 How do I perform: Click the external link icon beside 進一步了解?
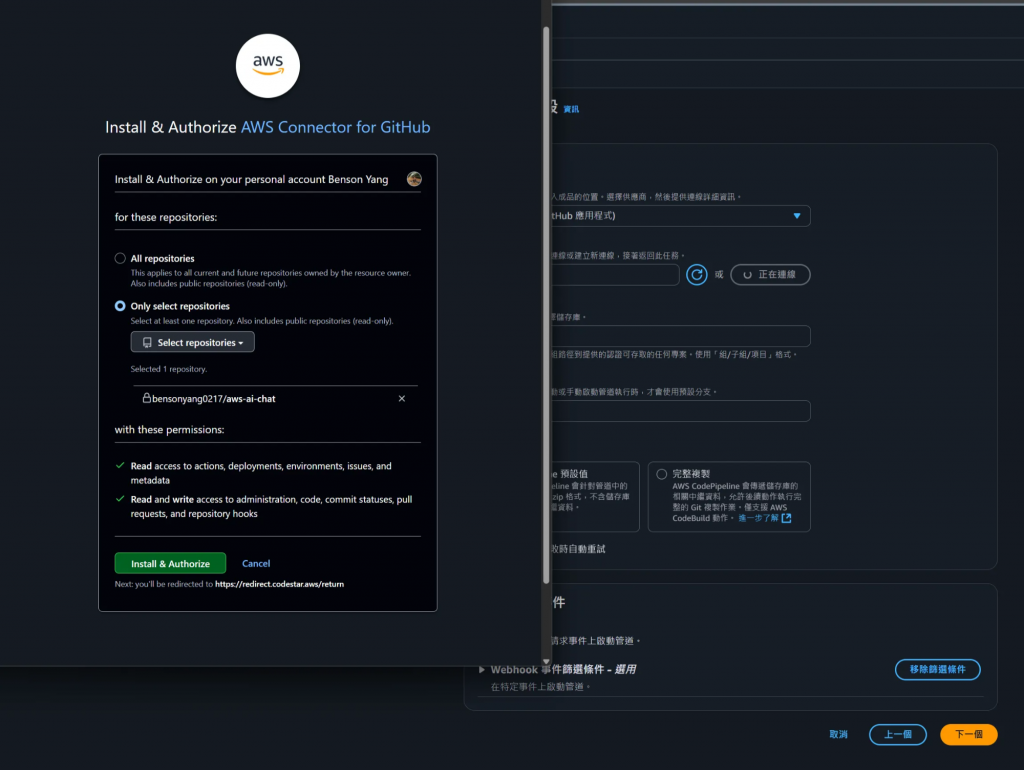(786, 518)
